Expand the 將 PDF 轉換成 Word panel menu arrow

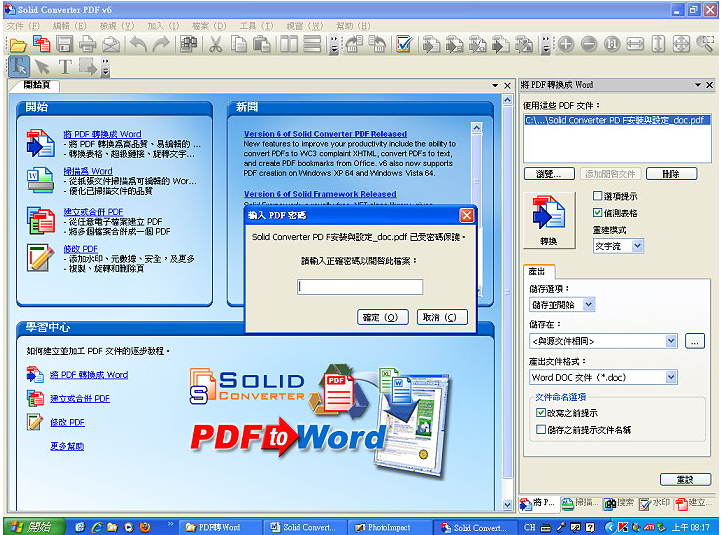(698, 85)
